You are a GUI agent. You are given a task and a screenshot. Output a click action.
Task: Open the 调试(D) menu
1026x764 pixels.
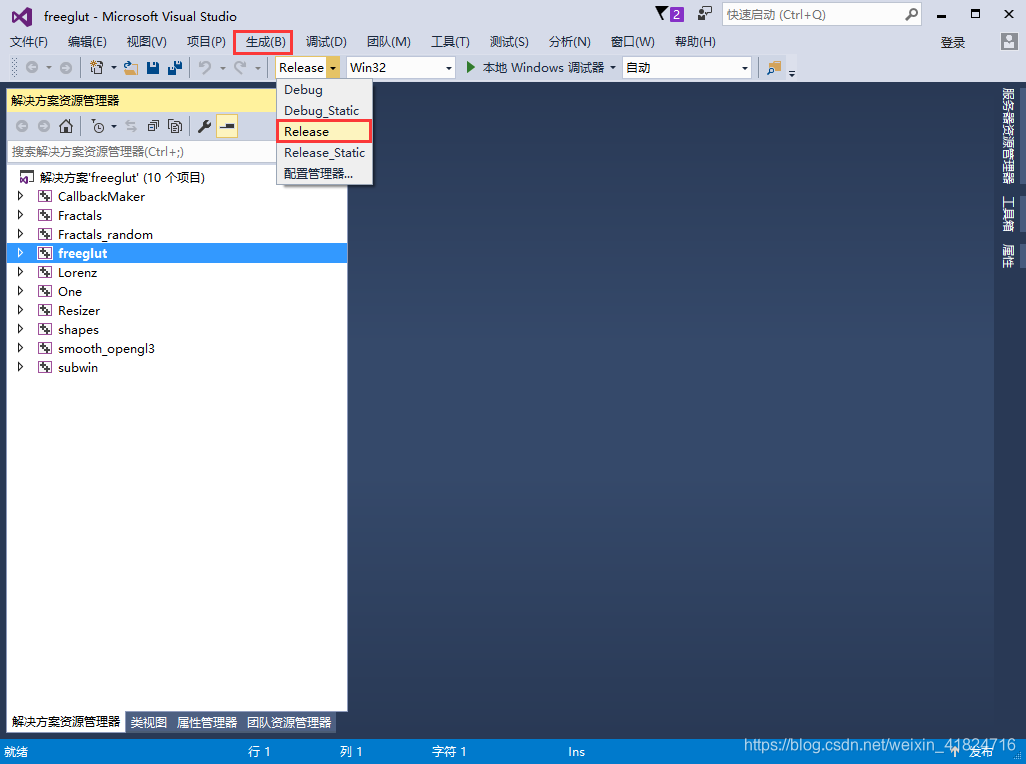(x=326, y=42)
